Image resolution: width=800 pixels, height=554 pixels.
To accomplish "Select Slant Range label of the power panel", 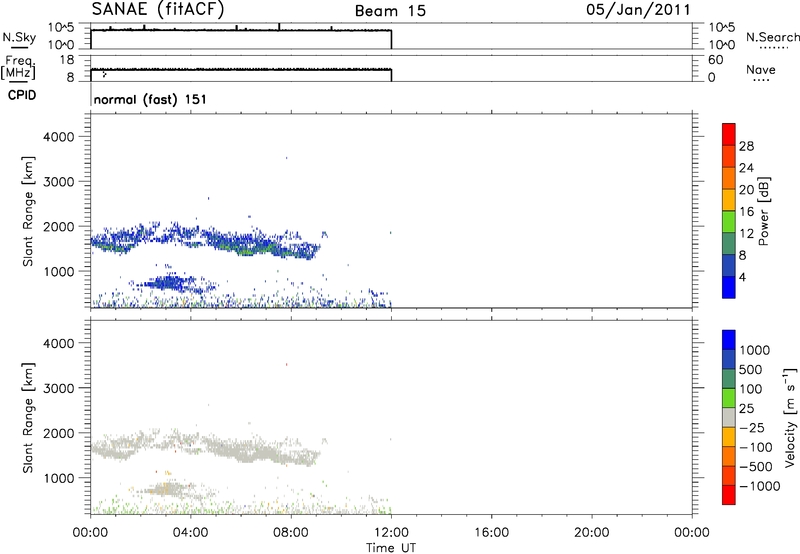I will click(28, 212).
